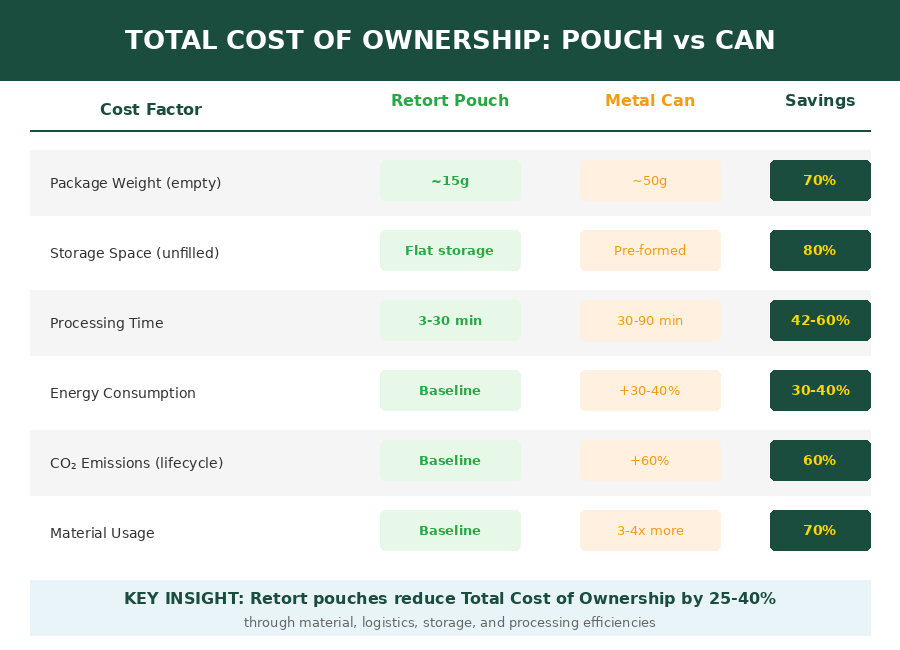Select the ~50g metal can weight badge
The height and width of the screenshot is (650, 900).
(650, 181)
